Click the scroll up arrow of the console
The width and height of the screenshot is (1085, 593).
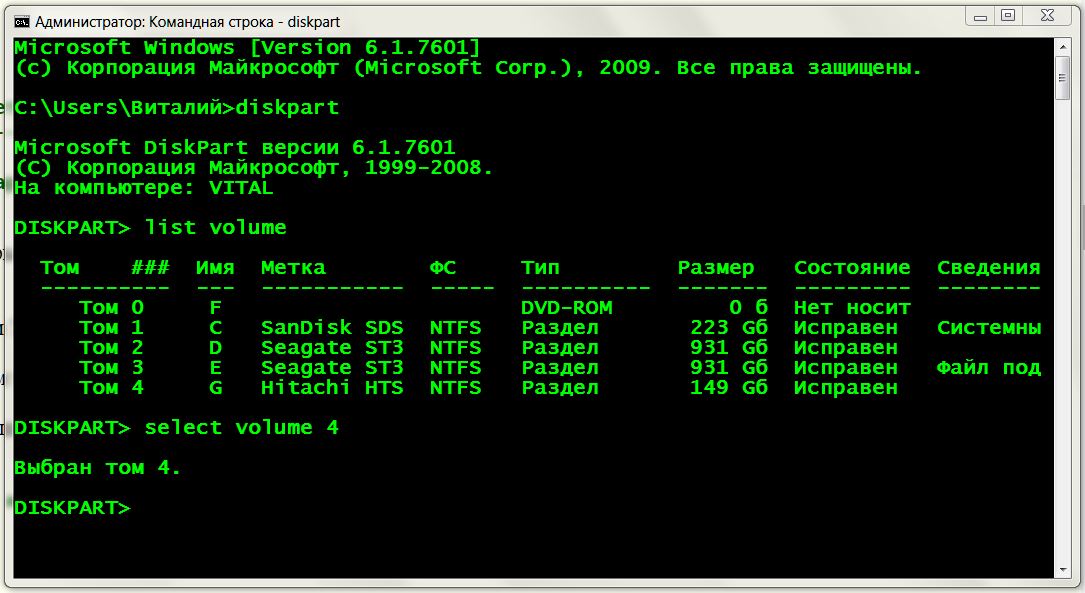tap(1063, 47)
